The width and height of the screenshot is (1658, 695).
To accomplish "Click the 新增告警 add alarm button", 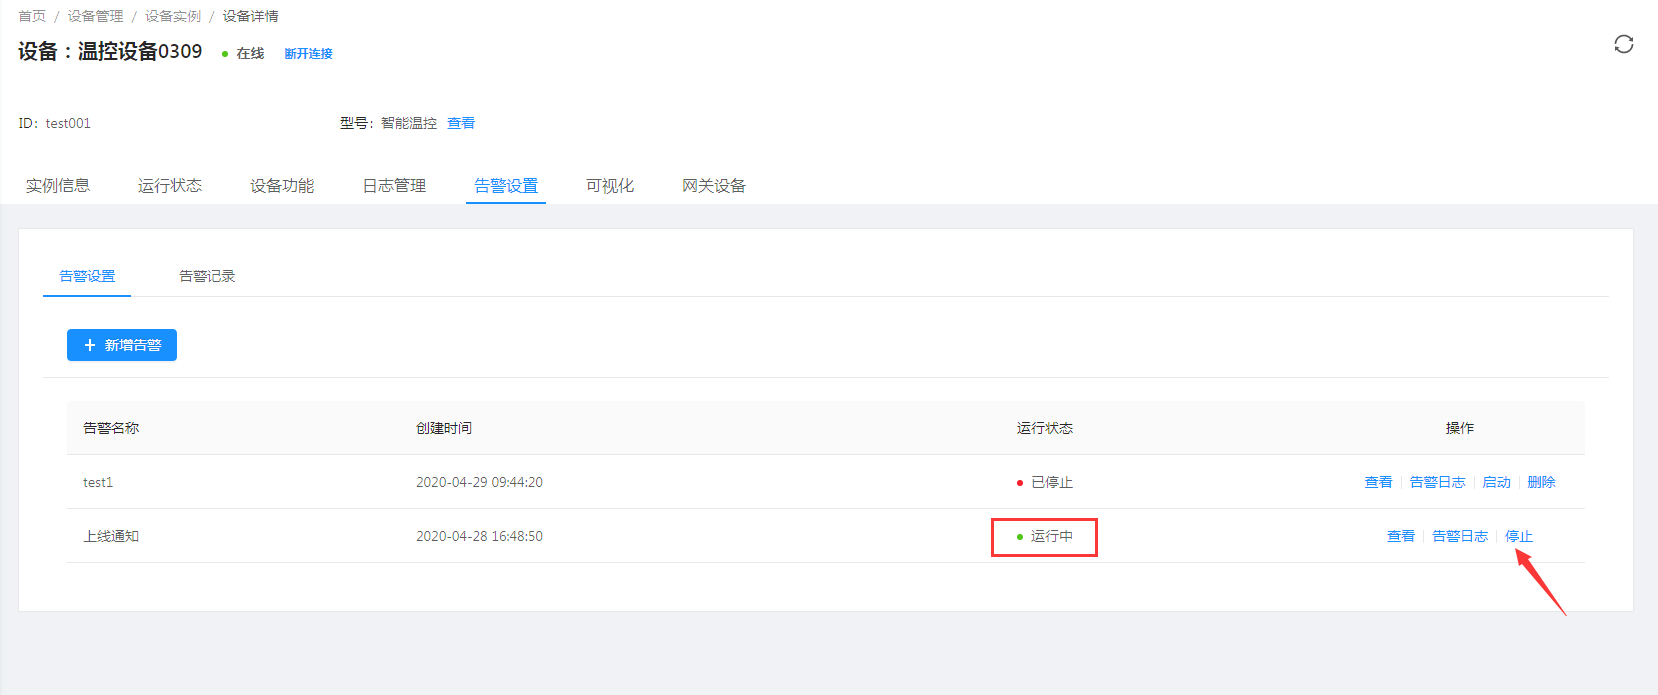I will [122, 345].
